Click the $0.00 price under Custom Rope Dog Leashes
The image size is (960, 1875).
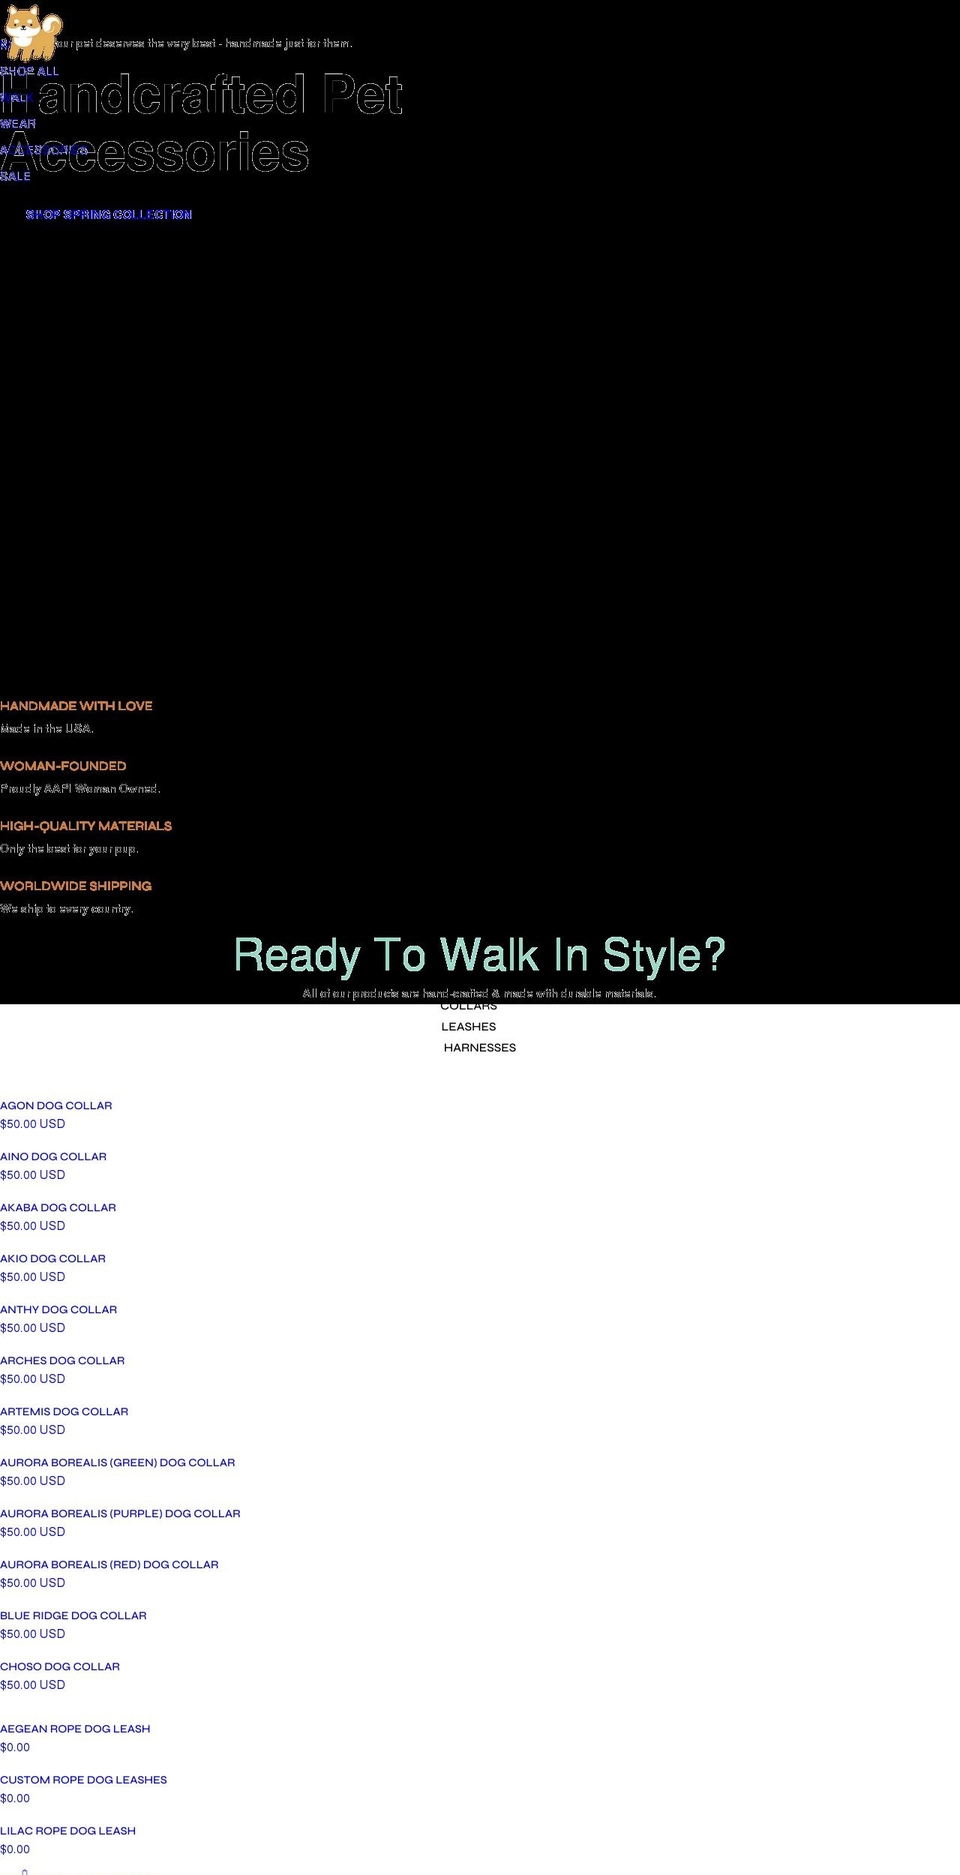point(15,1799)
